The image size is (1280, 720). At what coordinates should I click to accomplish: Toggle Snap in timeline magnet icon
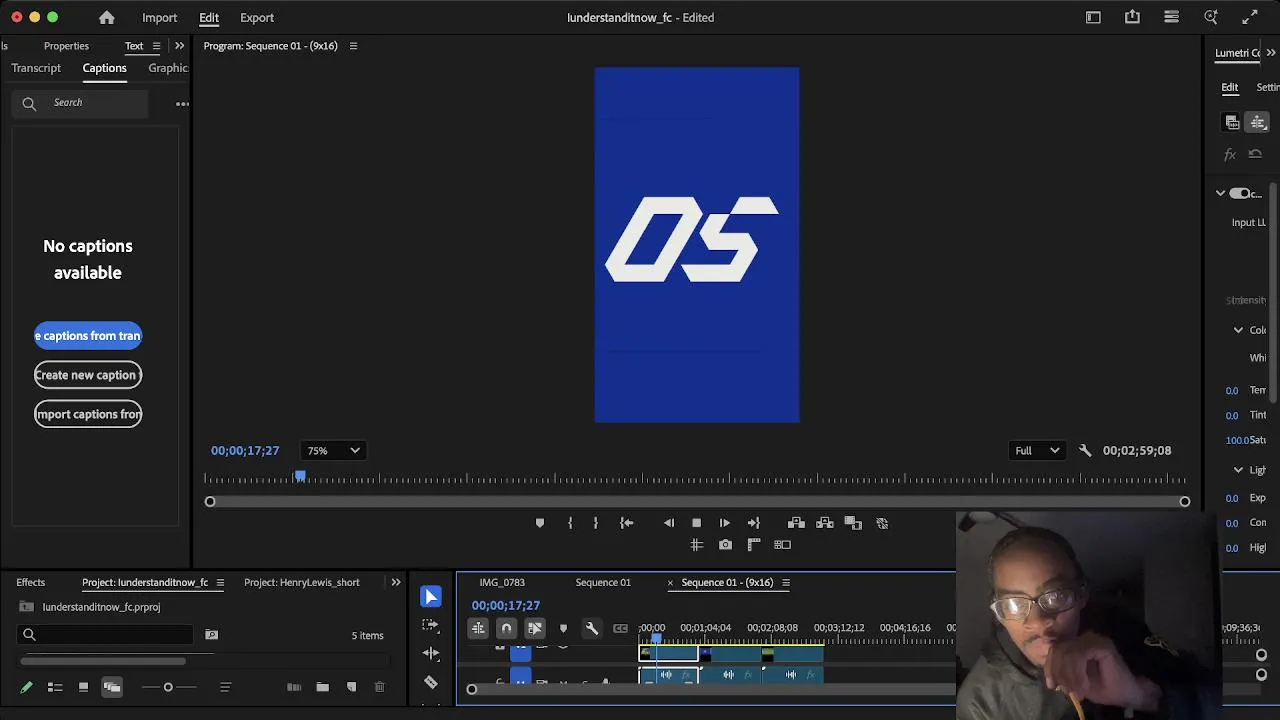506,629
